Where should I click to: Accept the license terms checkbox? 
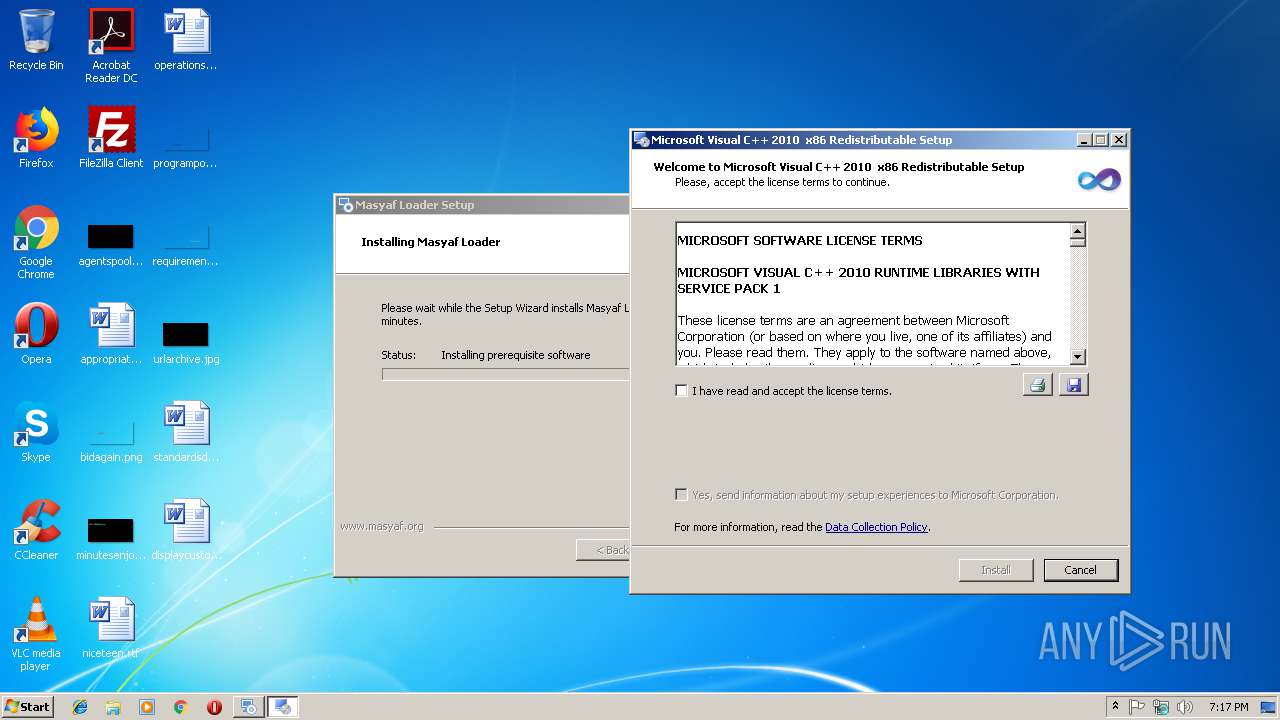682,391
